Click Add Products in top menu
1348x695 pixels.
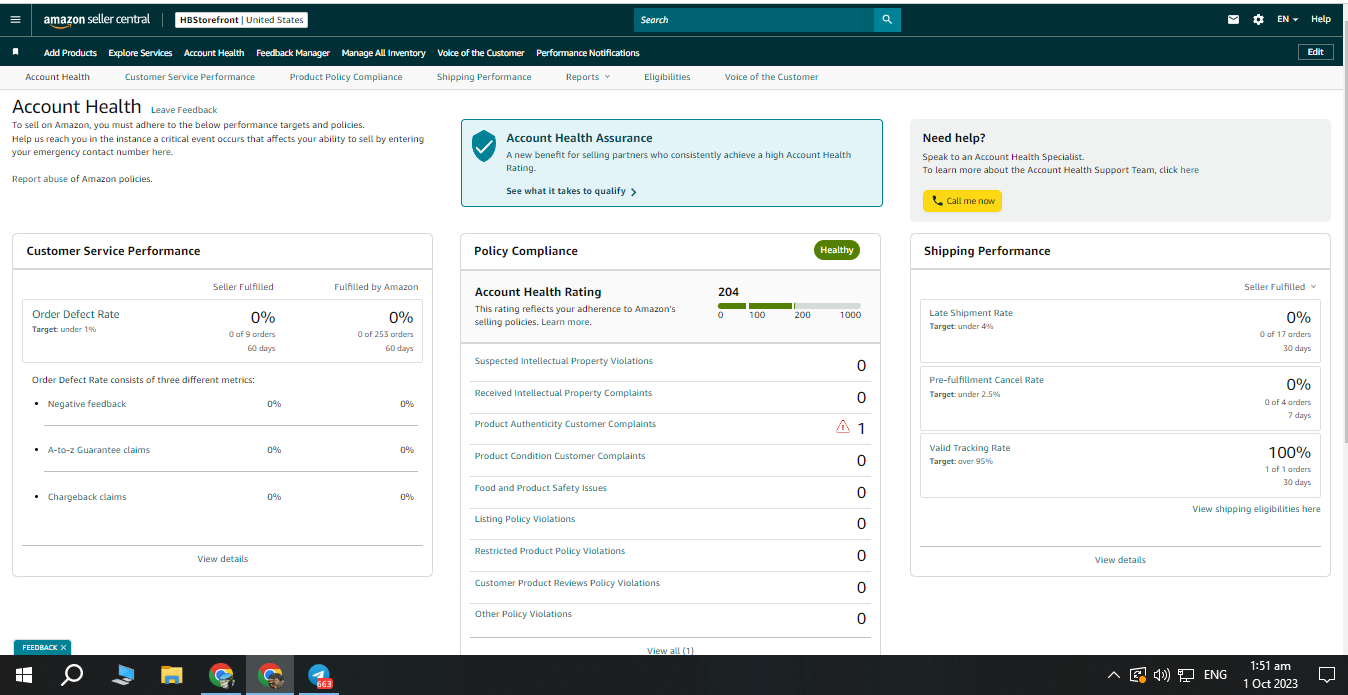(x=70, y=53)
